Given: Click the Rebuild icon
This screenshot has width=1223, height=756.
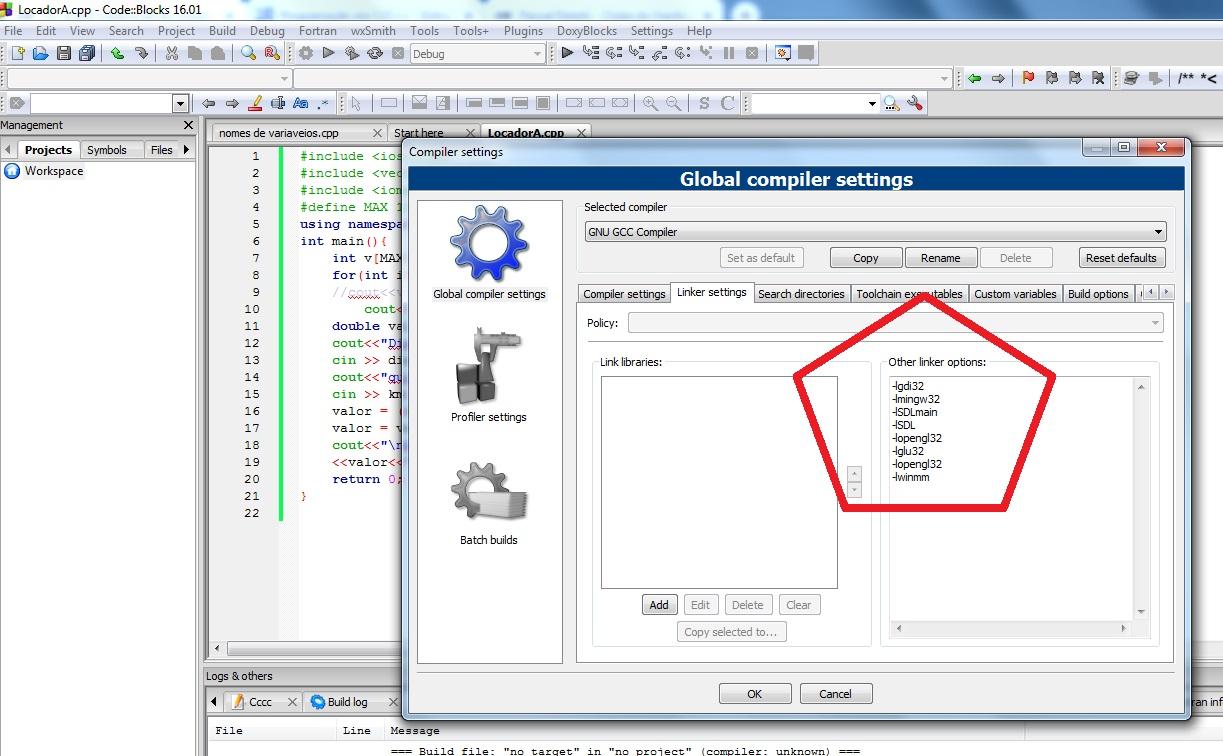Looking at the screenshot, I should (x=375, y=53).
